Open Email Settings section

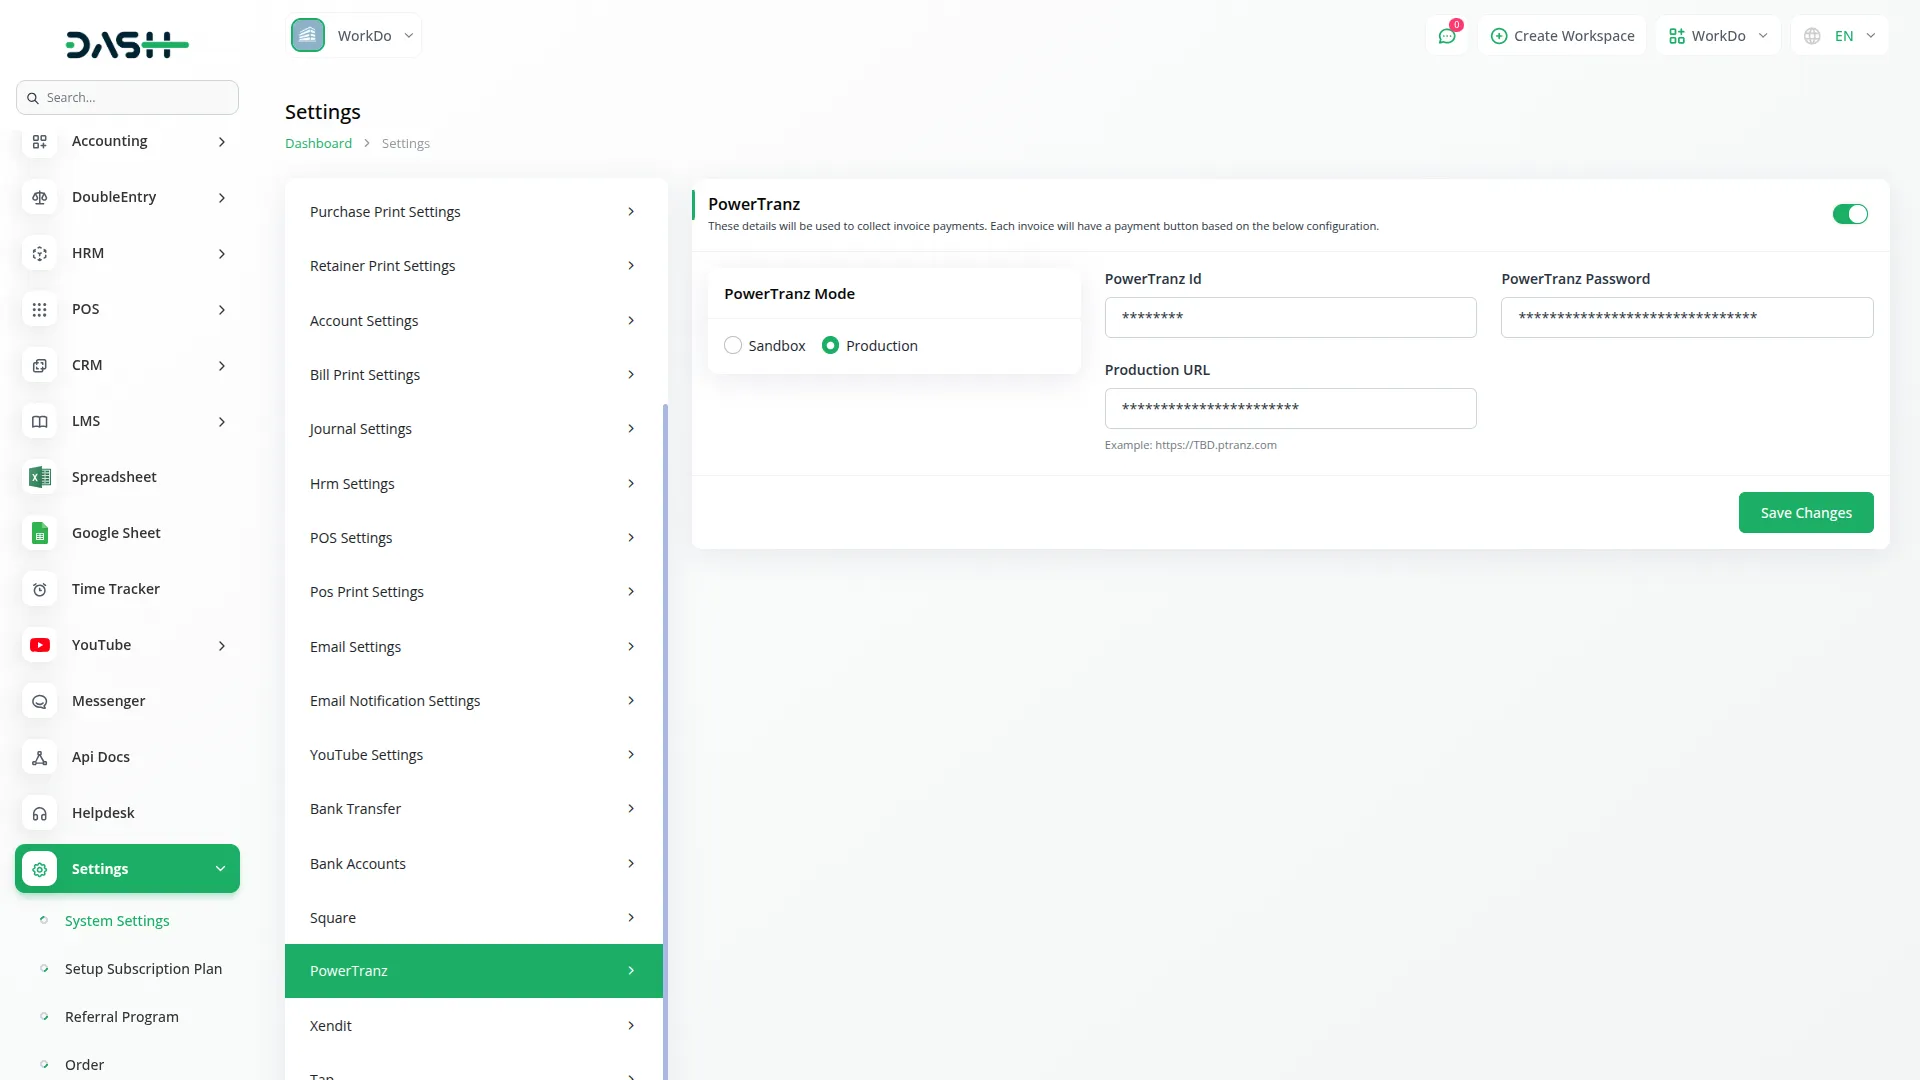click(473, 647)
